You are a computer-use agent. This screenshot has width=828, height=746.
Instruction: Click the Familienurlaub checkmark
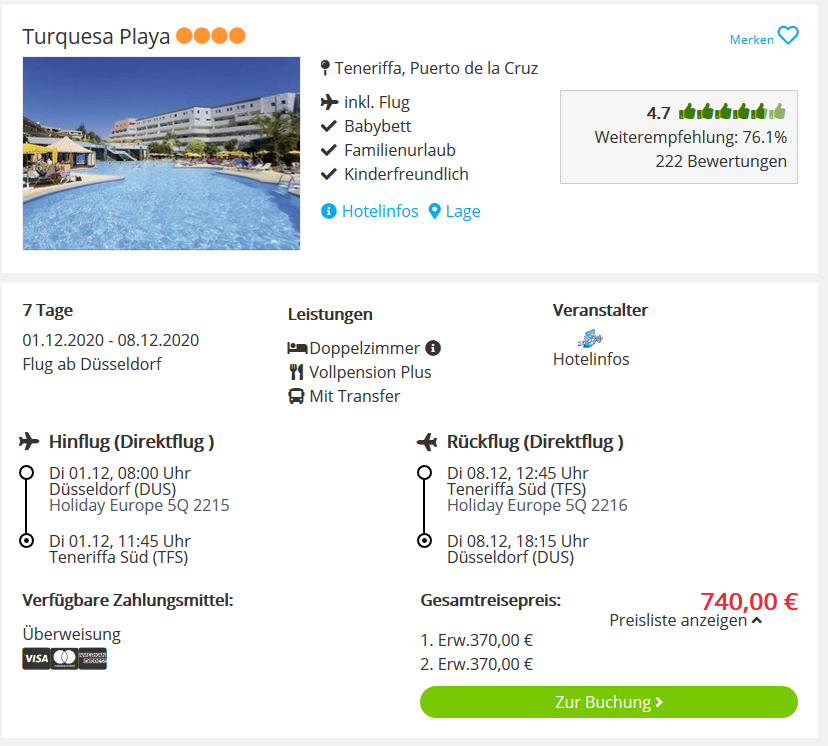[328, 150]
